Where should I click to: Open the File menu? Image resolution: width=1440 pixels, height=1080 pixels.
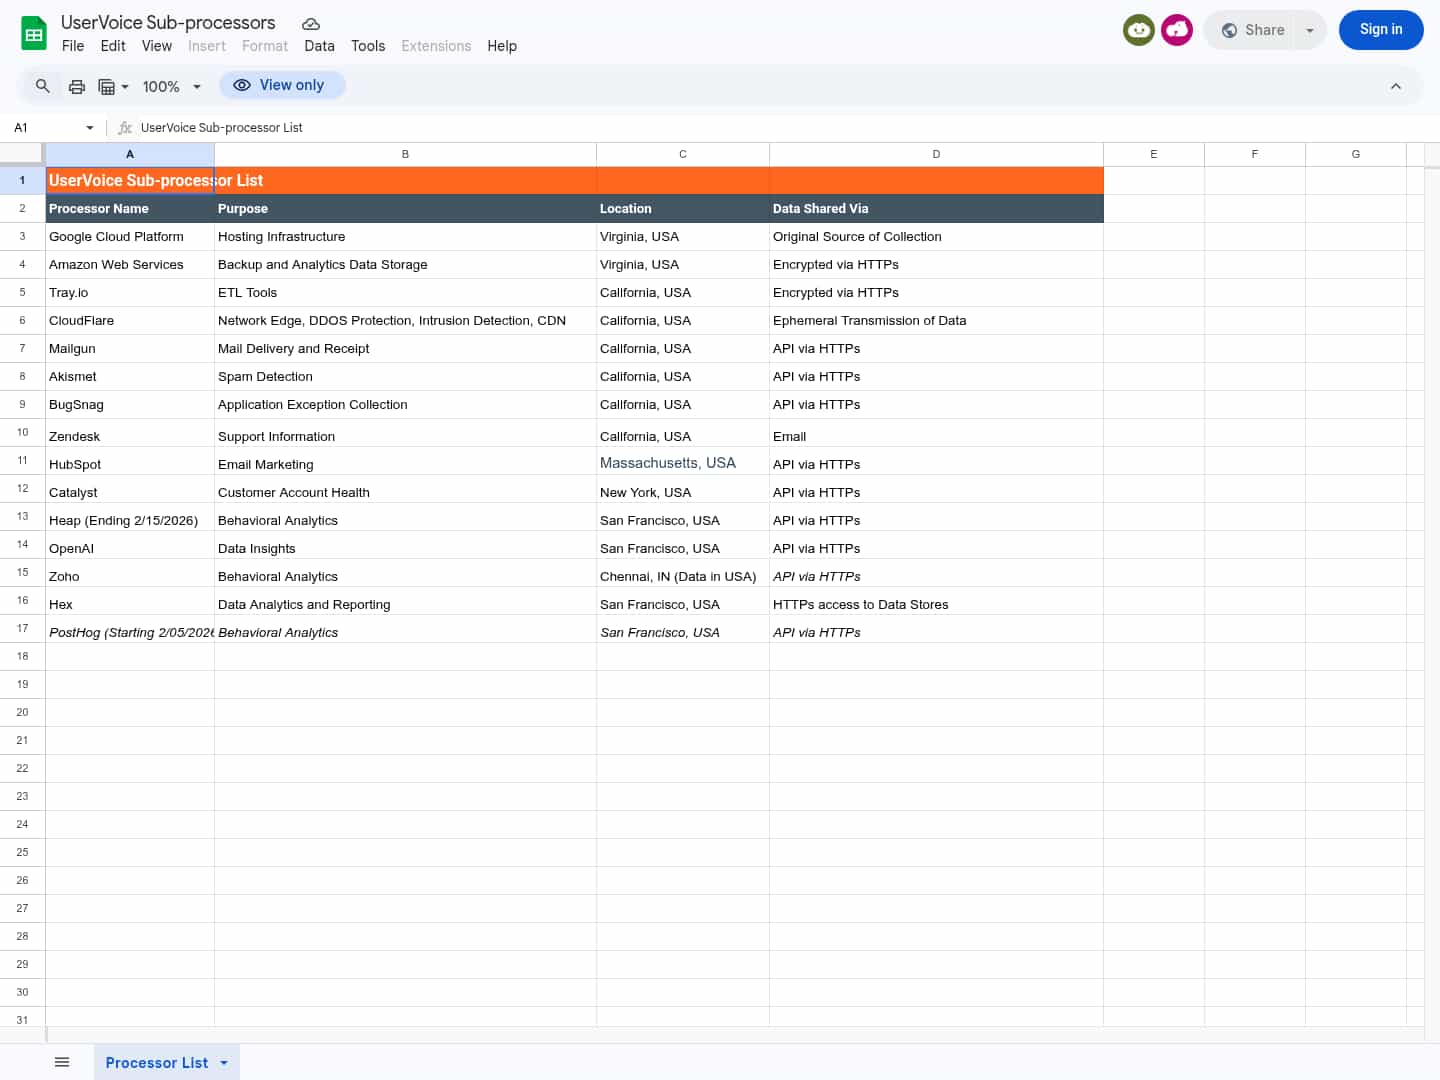[x=73, y=46]
